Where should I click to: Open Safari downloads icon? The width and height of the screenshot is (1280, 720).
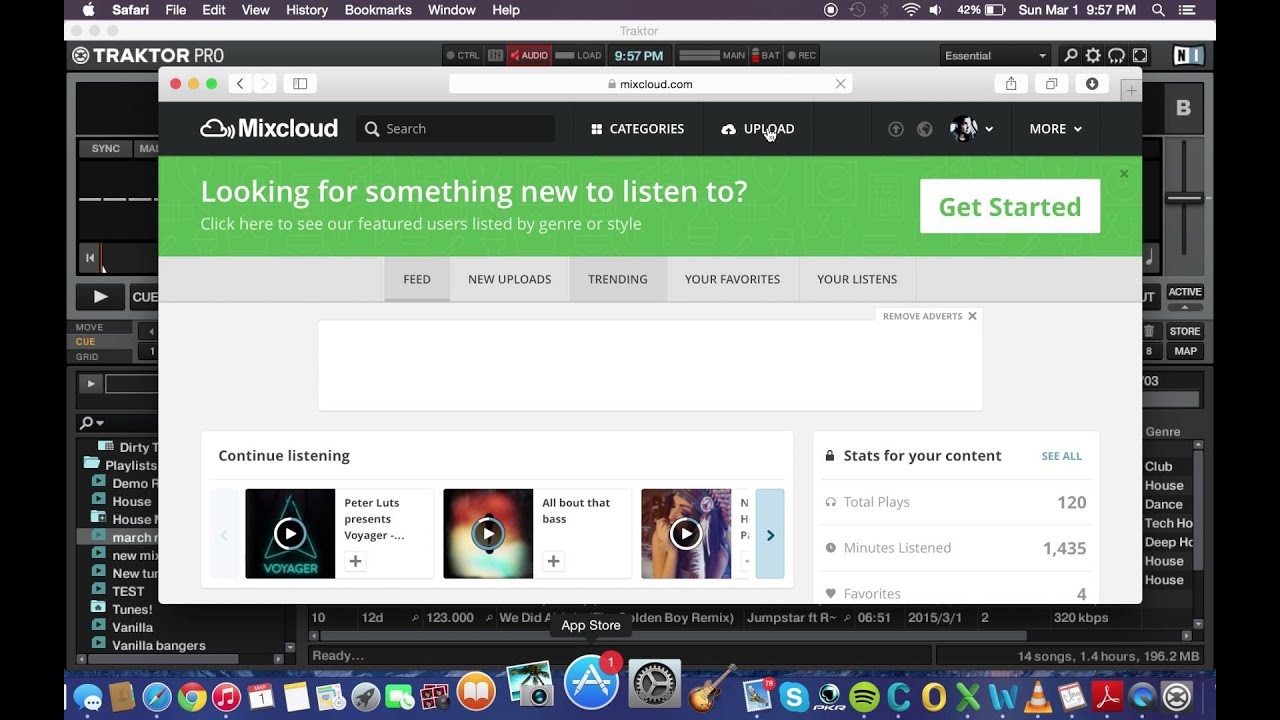pyautogui.click(x=1092, y=84)
